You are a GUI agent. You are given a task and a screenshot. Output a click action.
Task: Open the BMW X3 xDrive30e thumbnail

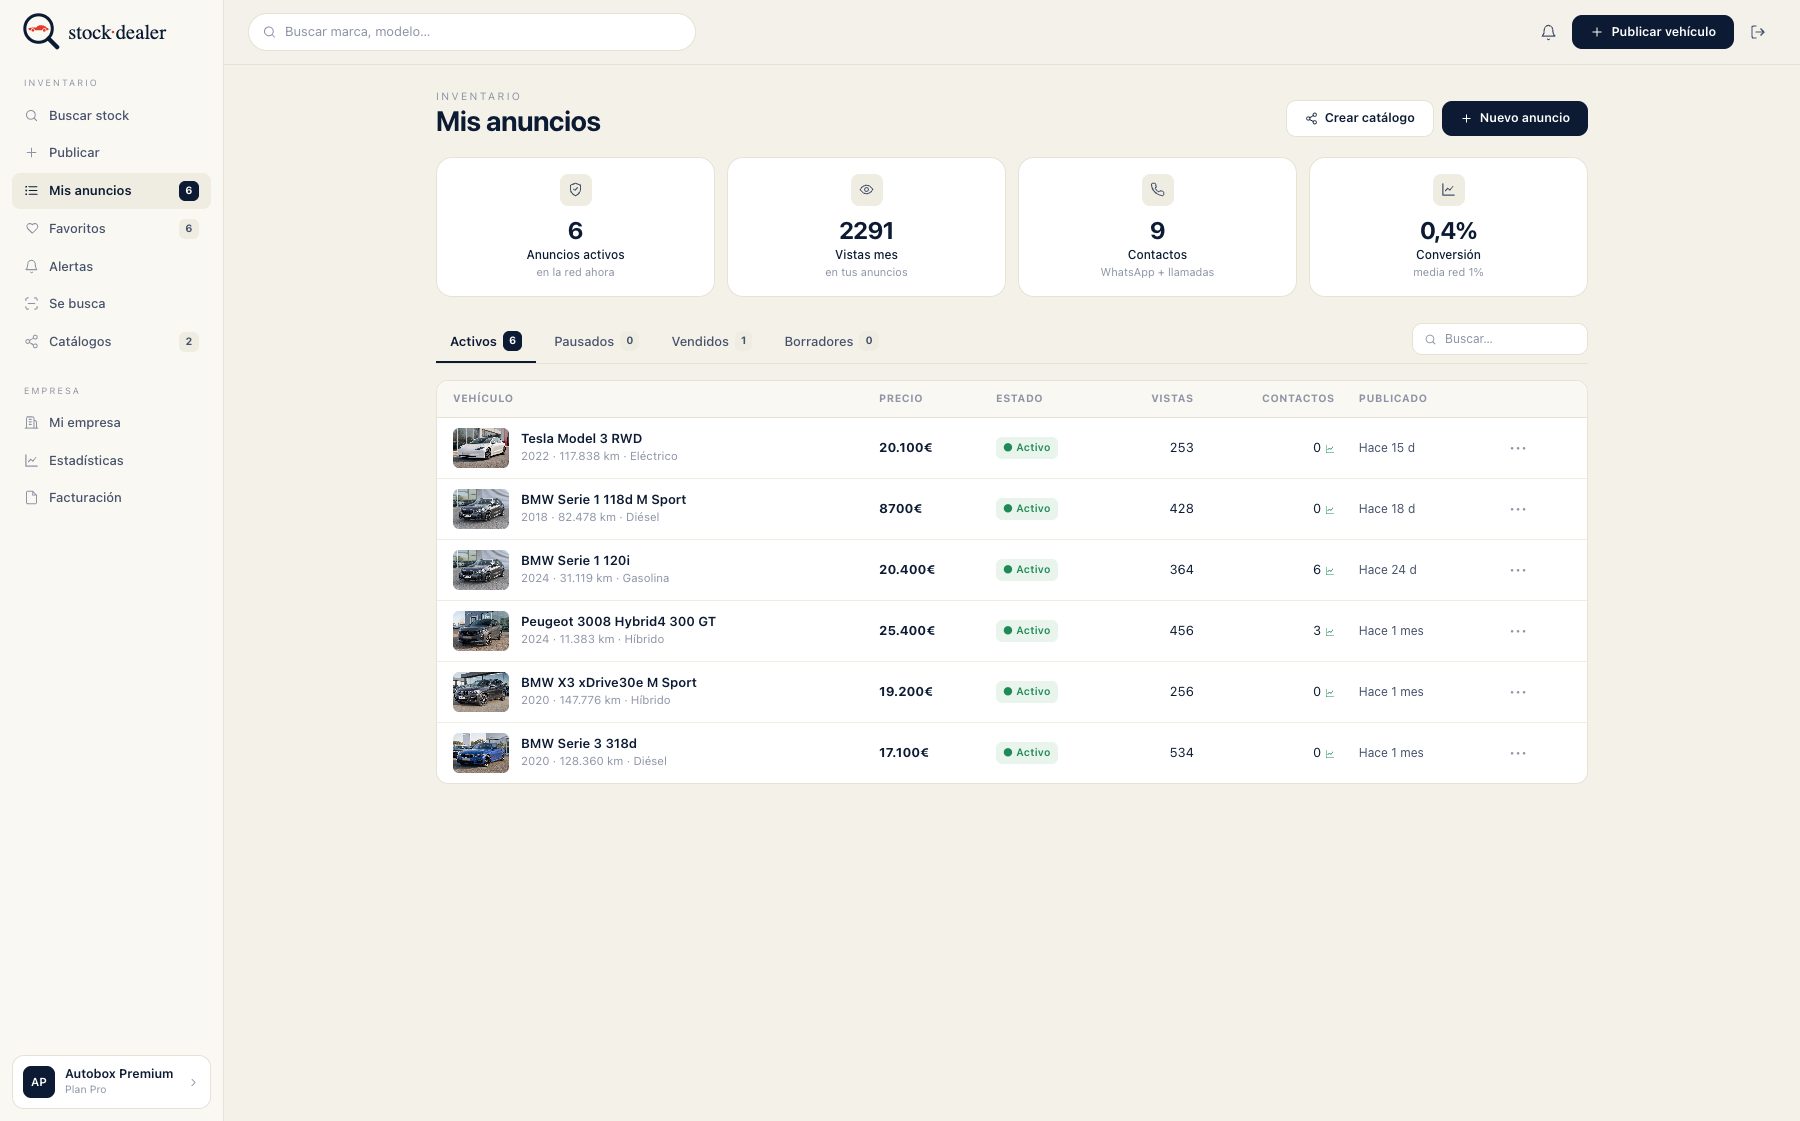click(x=481, y=692)
